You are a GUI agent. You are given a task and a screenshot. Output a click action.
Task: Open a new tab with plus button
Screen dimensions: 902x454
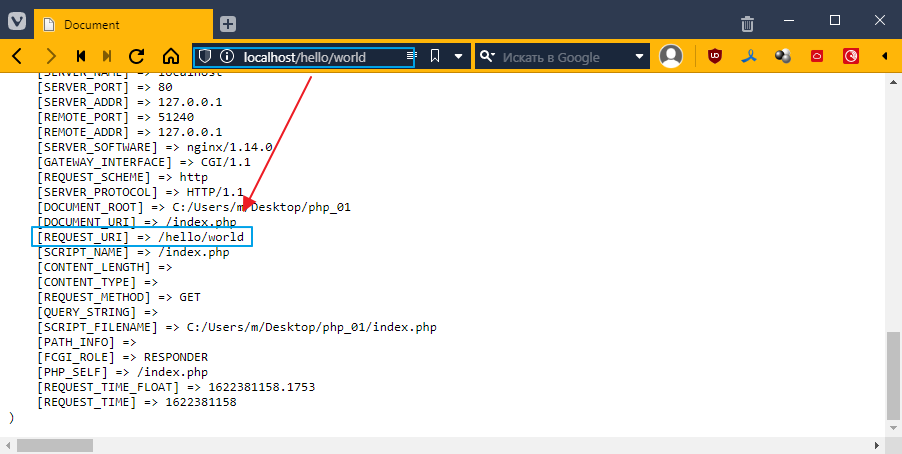pyautogui.click(x=228, y=23)
